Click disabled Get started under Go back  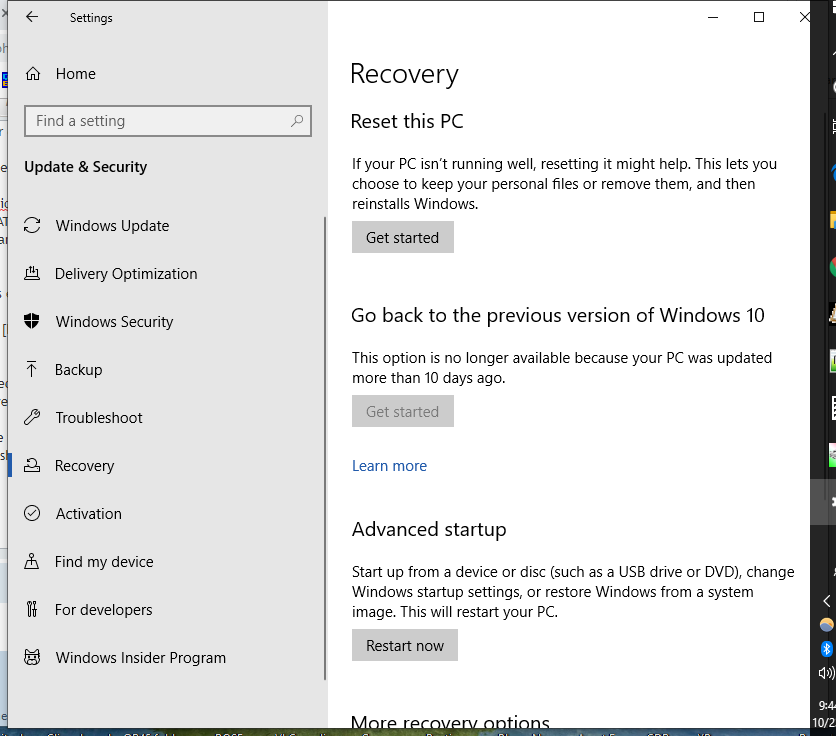pos(403,411)
